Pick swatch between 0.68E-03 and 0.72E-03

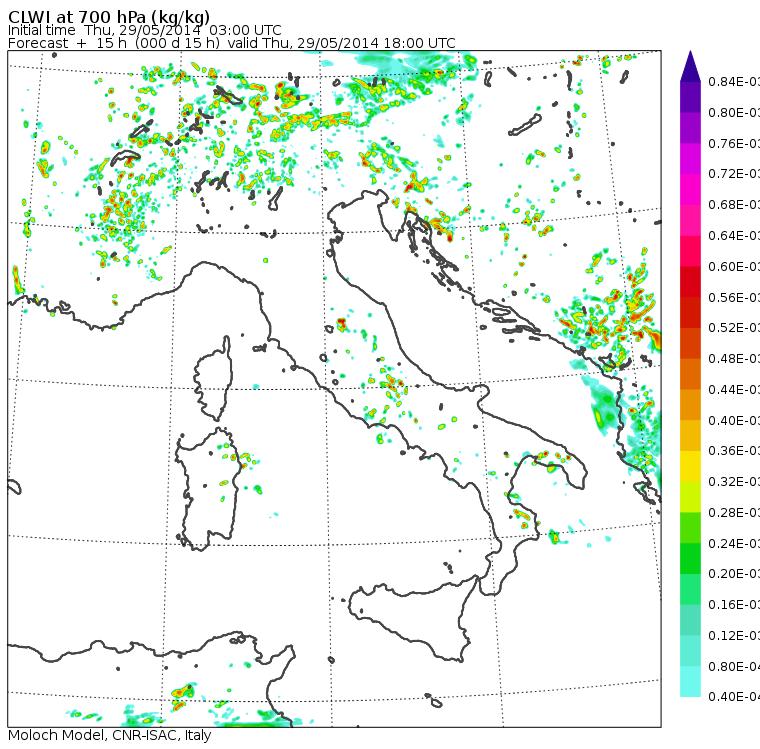(x=690, y=190)
